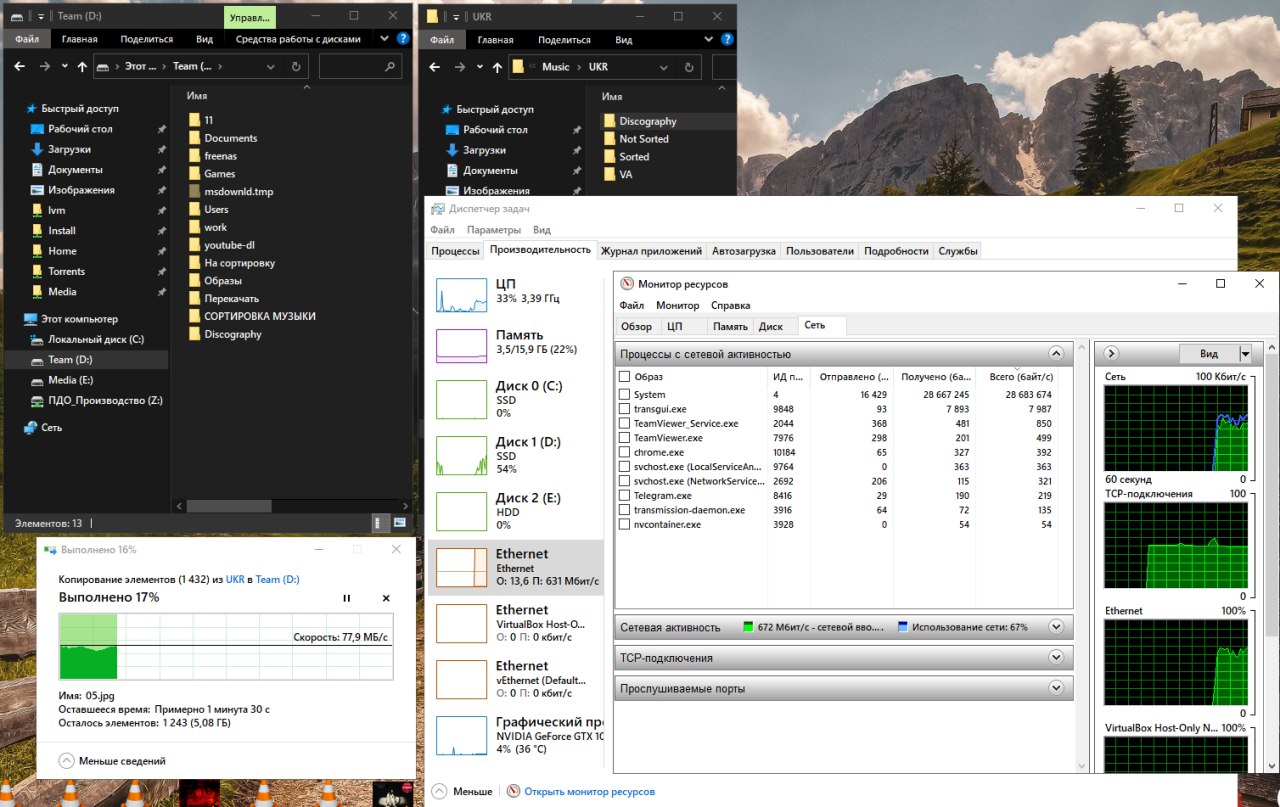Click the copy speed progress graph
Screen dimensions: 1280x807
click(225, 647)
